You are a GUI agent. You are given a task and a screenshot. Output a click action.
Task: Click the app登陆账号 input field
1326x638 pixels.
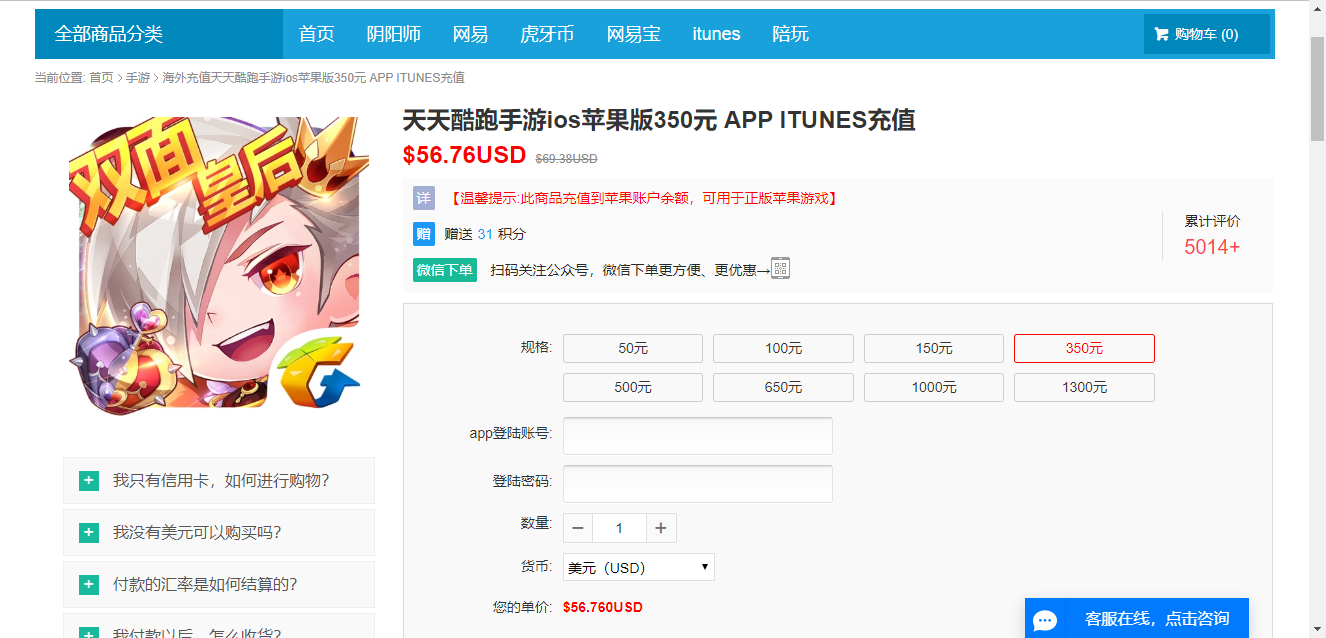click(697, 436)
